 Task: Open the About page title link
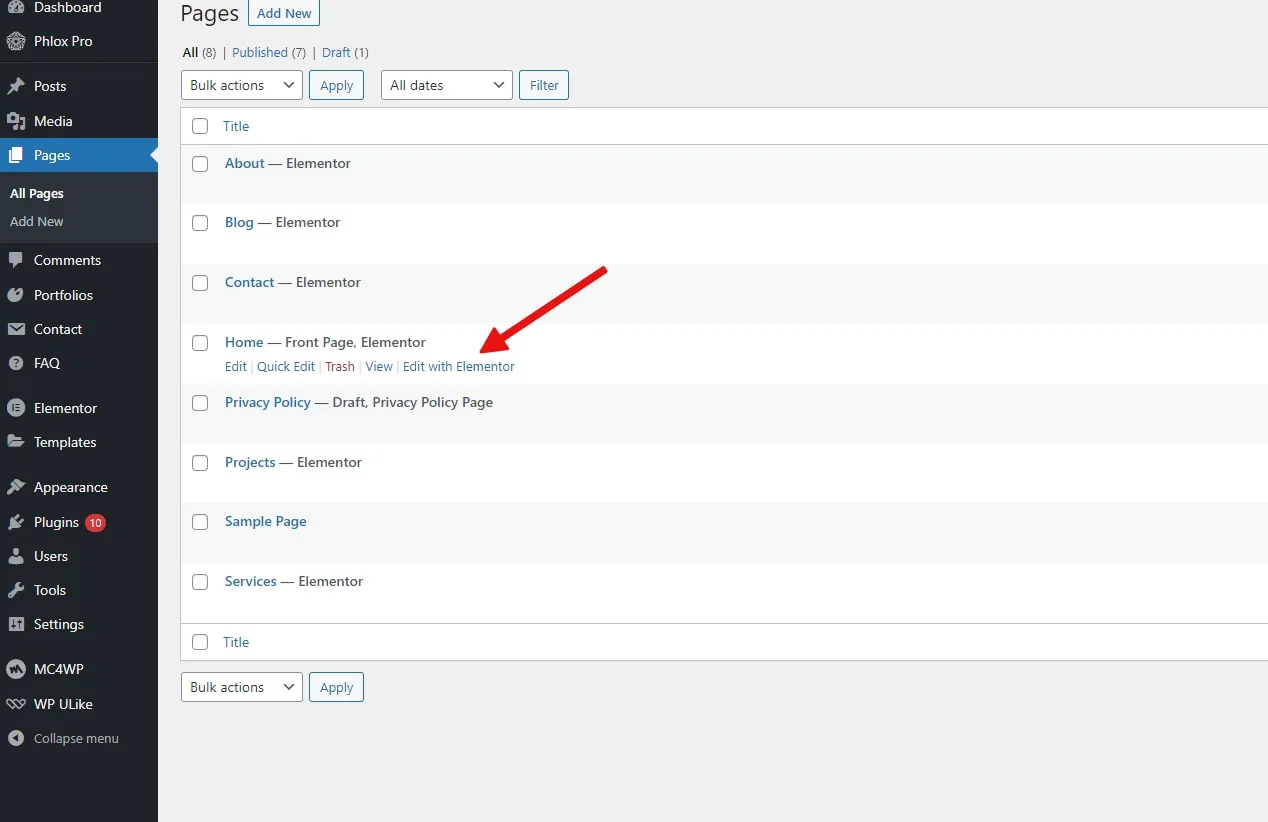tap(245, 163)
